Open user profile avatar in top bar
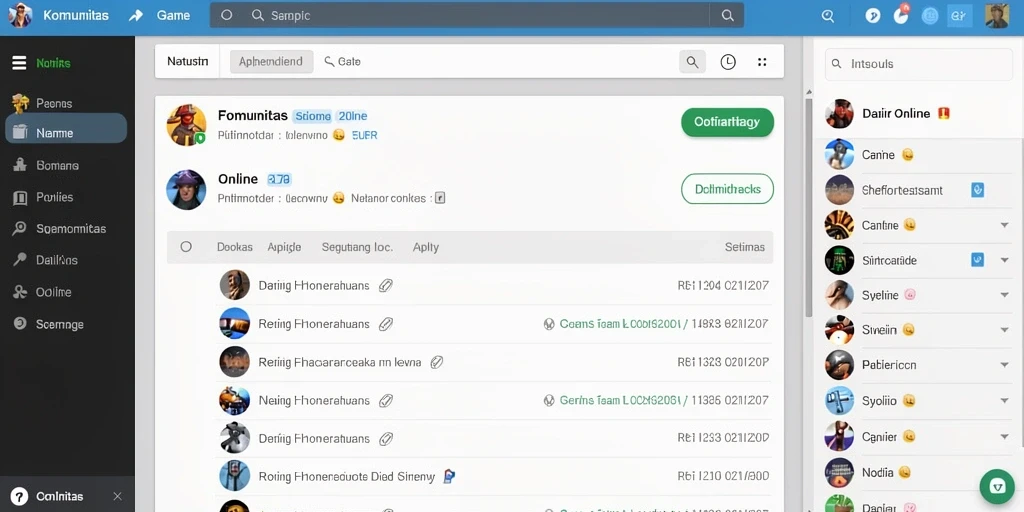1024x512 pixels. tap(997, 16)
